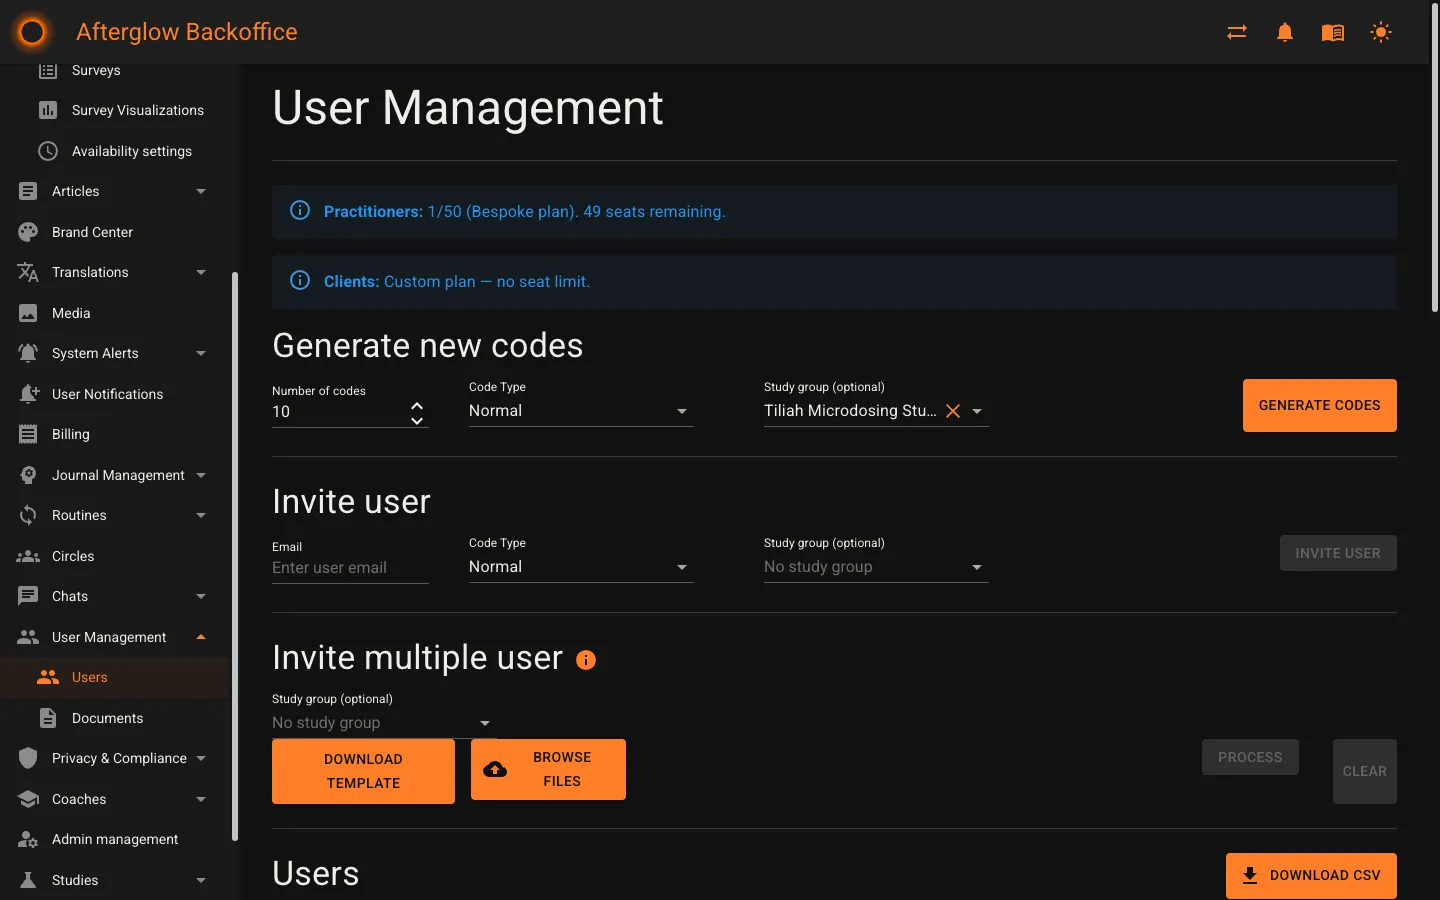
Task: Click the Clear button
Action: 1364,771
